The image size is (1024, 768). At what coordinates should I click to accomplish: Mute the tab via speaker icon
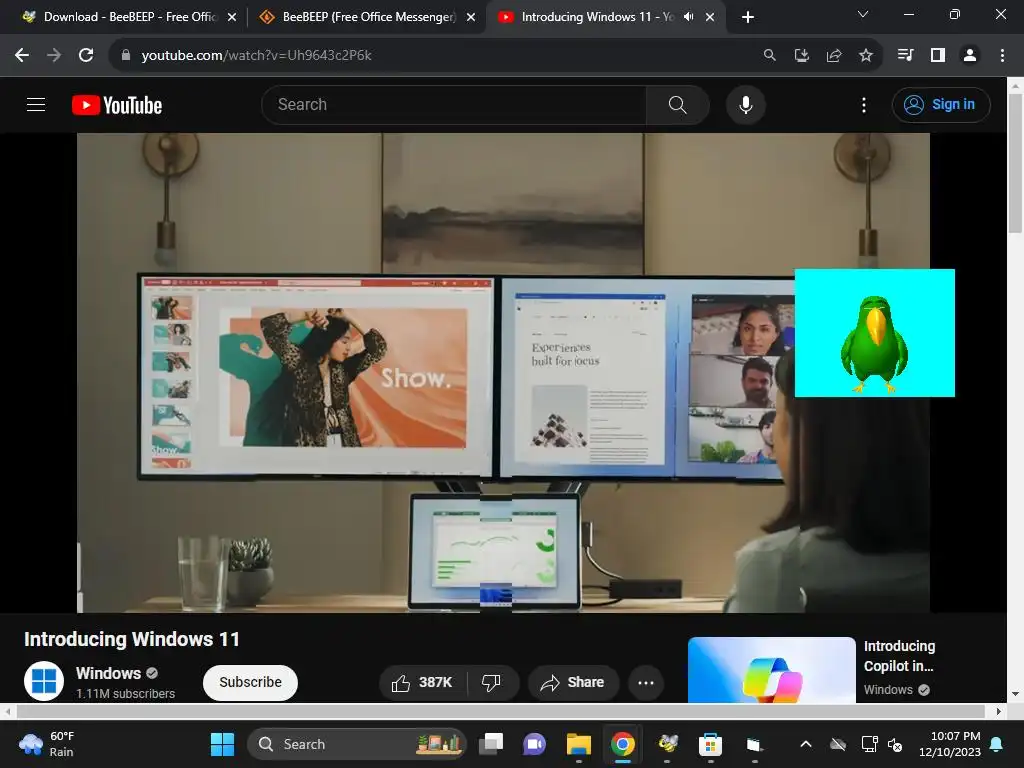click(x=688, y=17)
